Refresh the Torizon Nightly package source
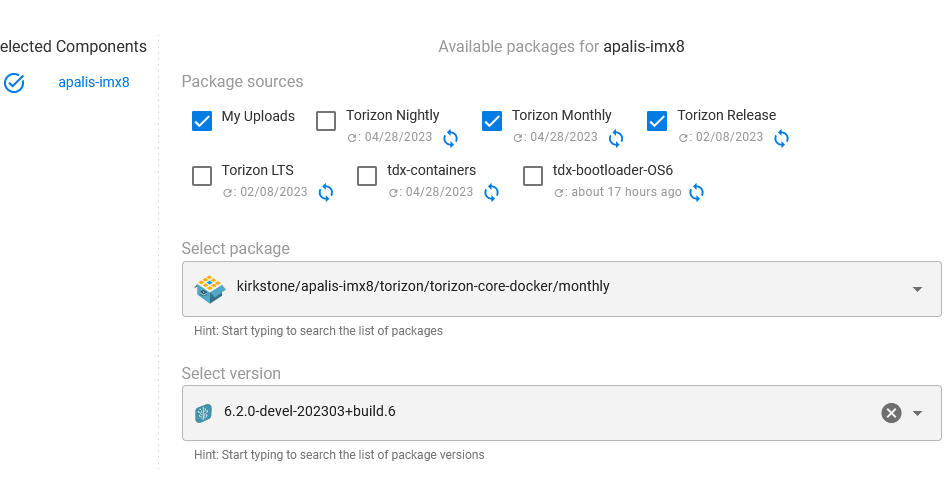The height and width of the screenshot is (504, 950). pos(450,139)
